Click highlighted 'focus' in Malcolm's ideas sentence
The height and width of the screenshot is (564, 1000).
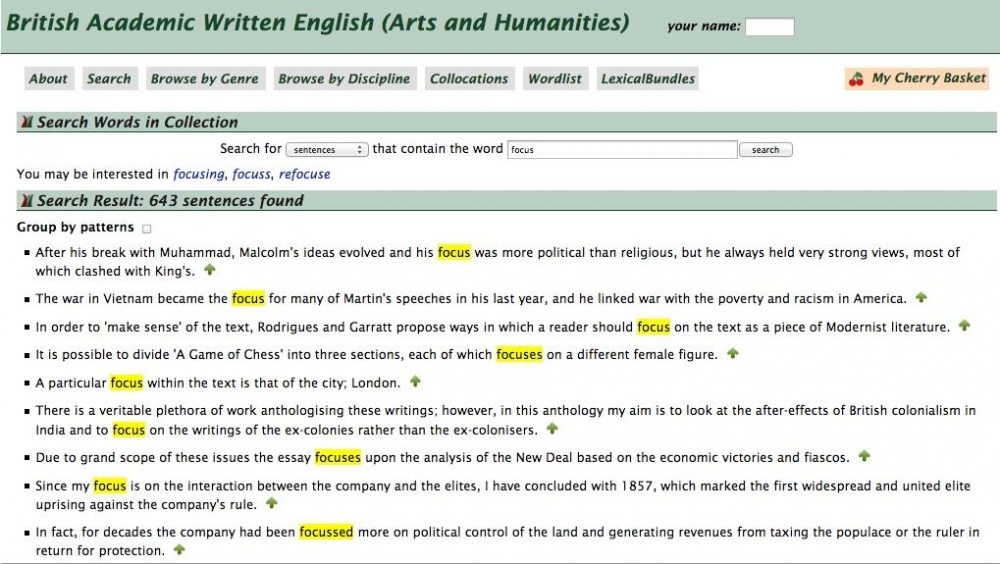[x=454, y=252]
